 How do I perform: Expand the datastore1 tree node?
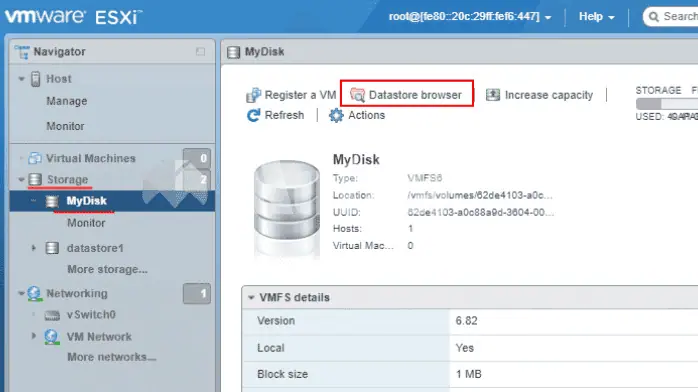click(x=33, y=248)
